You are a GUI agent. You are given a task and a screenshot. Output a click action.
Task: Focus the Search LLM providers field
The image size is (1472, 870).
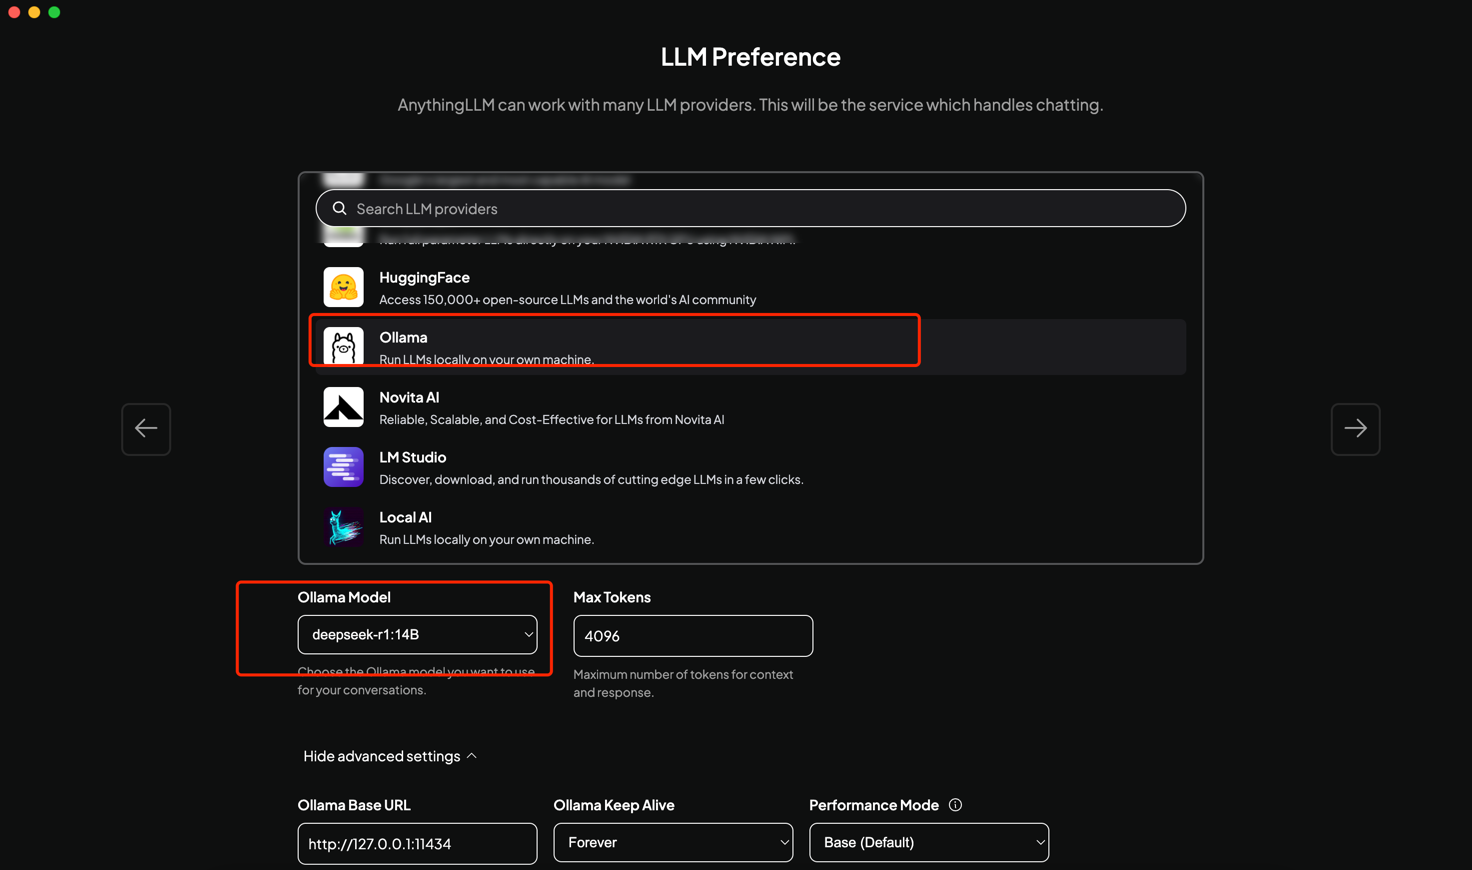751,208
